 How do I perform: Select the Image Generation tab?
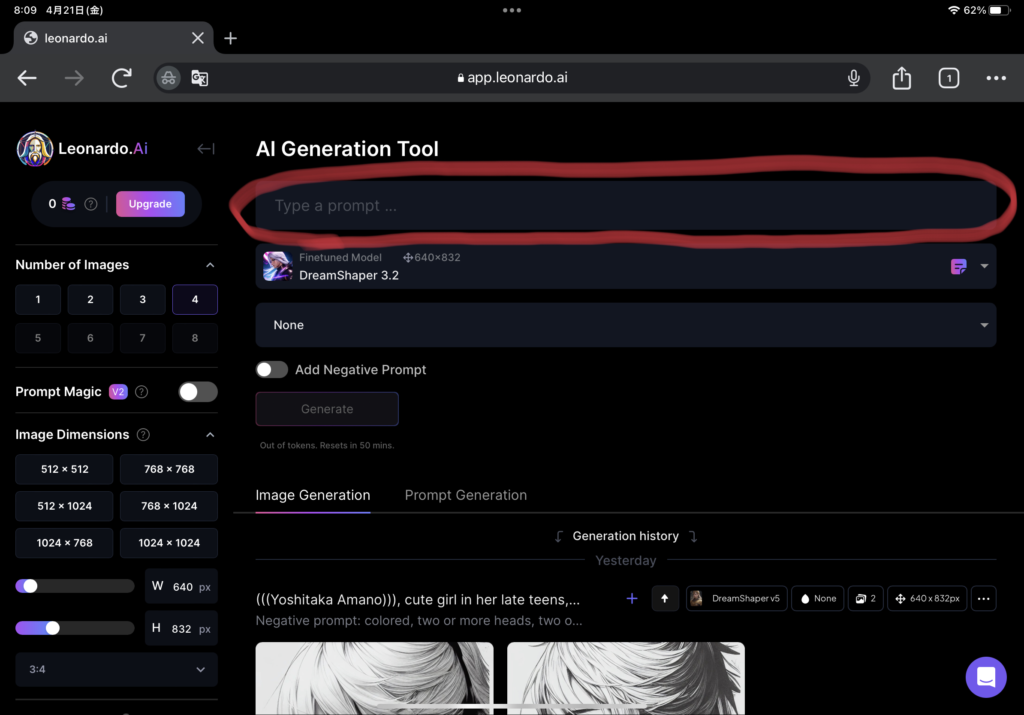(x=313, y=495)
